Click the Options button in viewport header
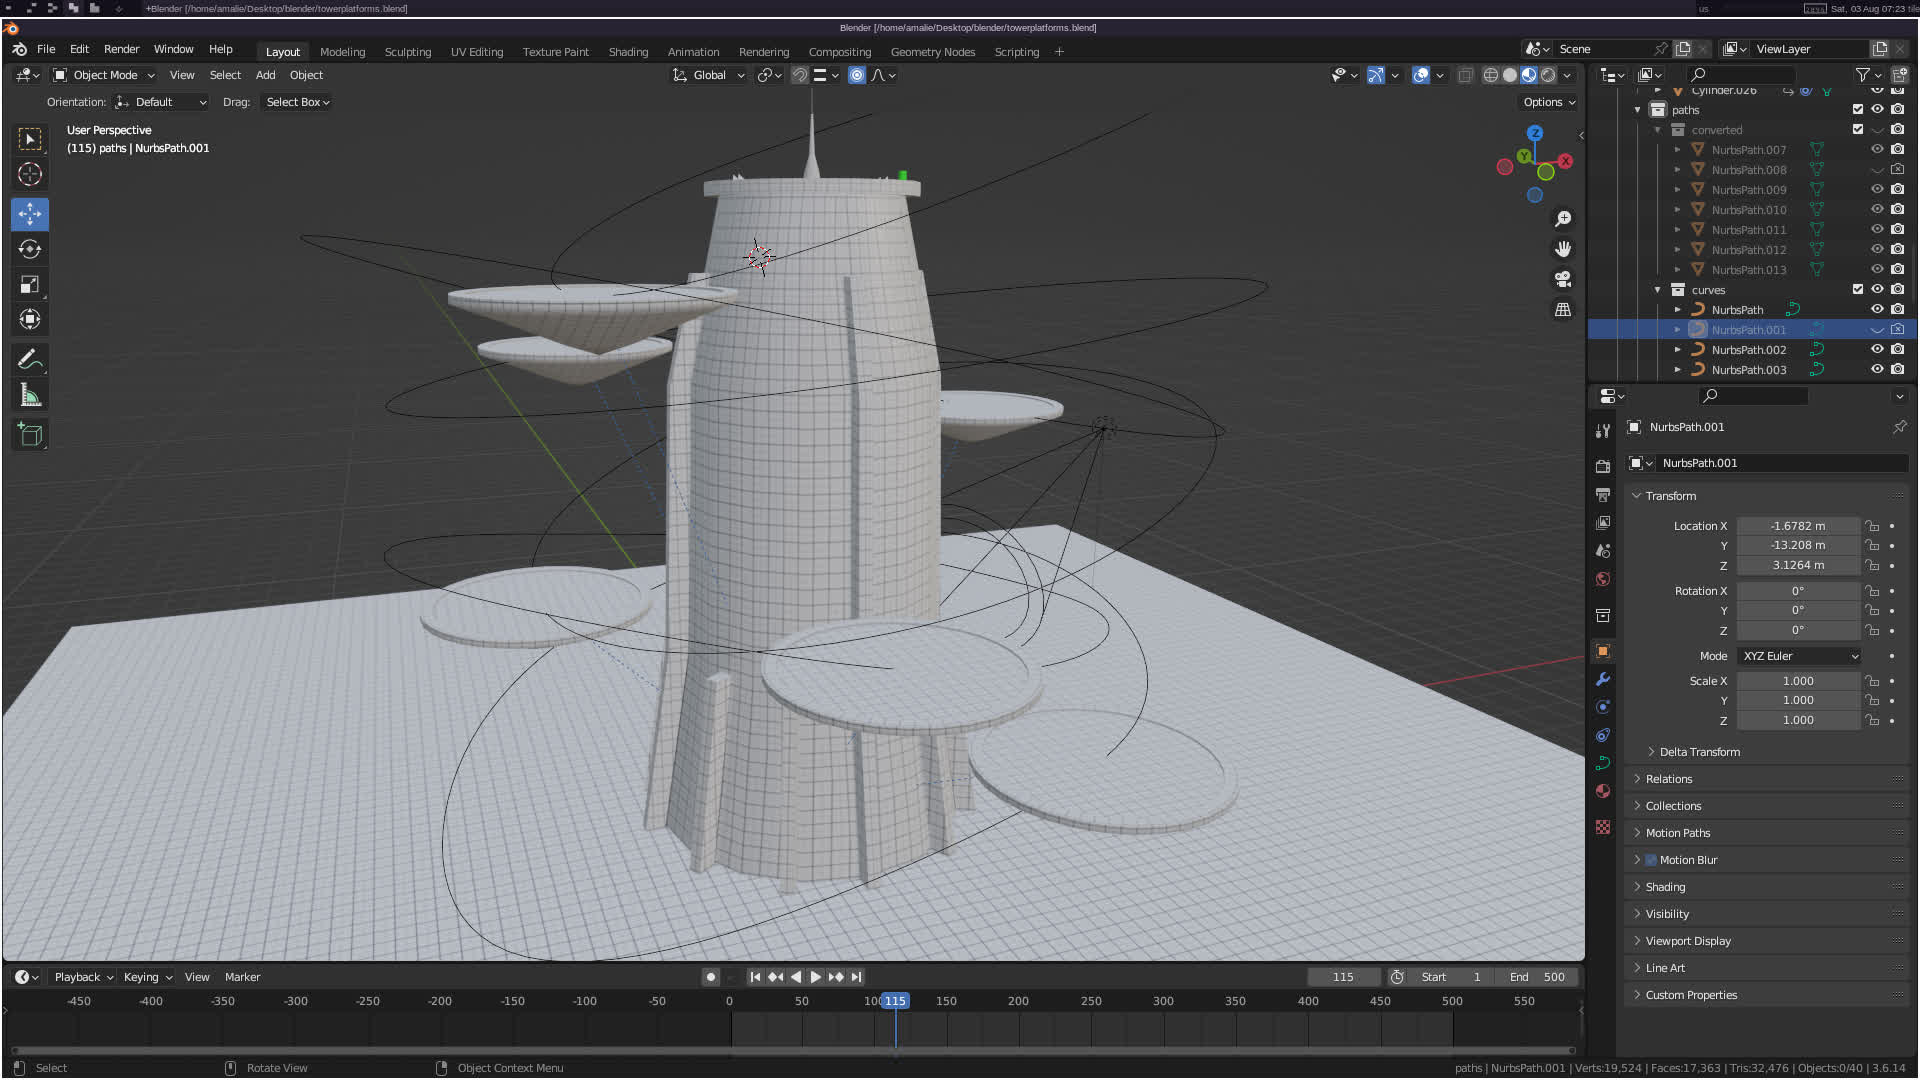The image size is (1920, 1080). tap(1548, 102)
